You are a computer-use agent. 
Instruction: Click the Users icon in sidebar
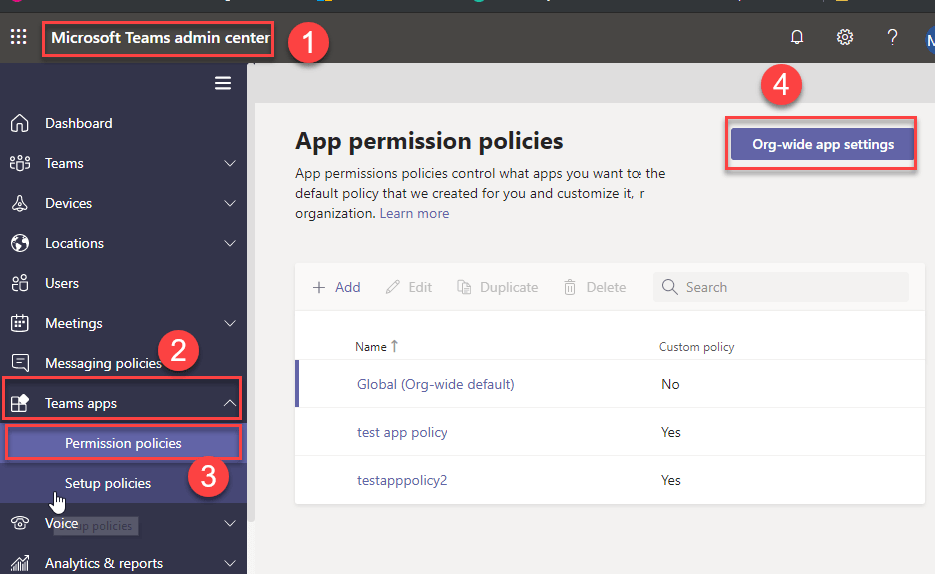click(19, 283)
